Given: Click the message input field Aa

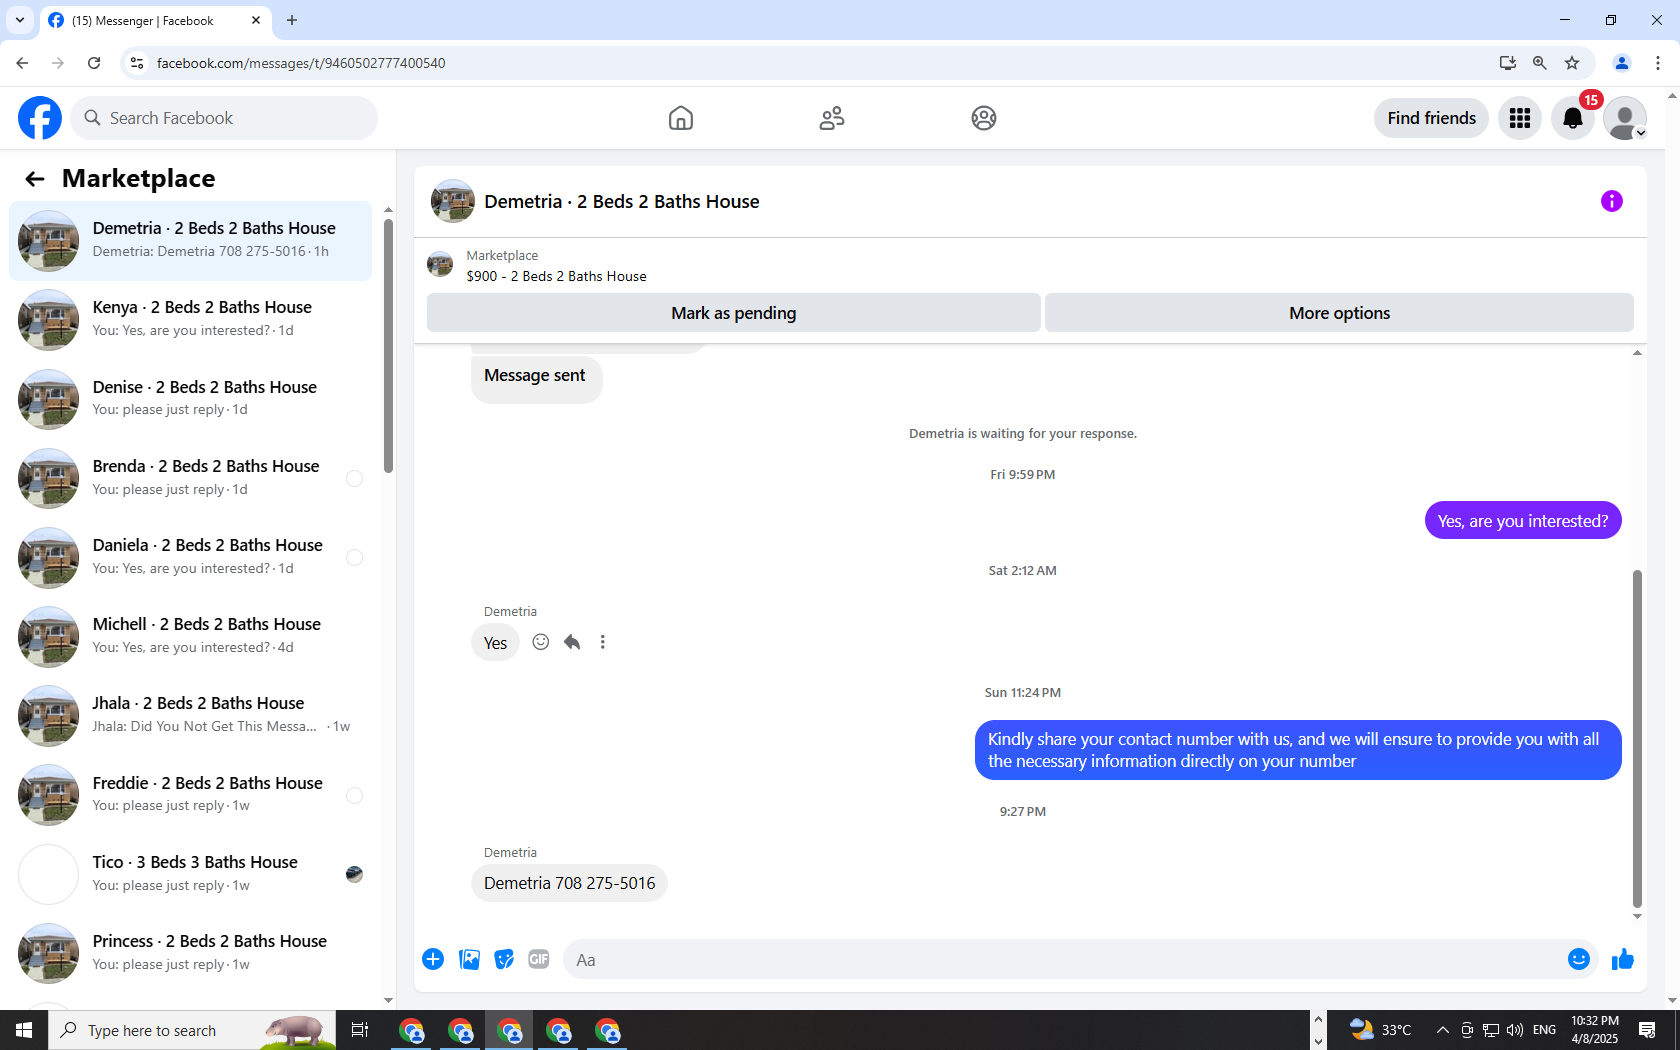Looking at the screenshot, I should (x=1062, y=960).
